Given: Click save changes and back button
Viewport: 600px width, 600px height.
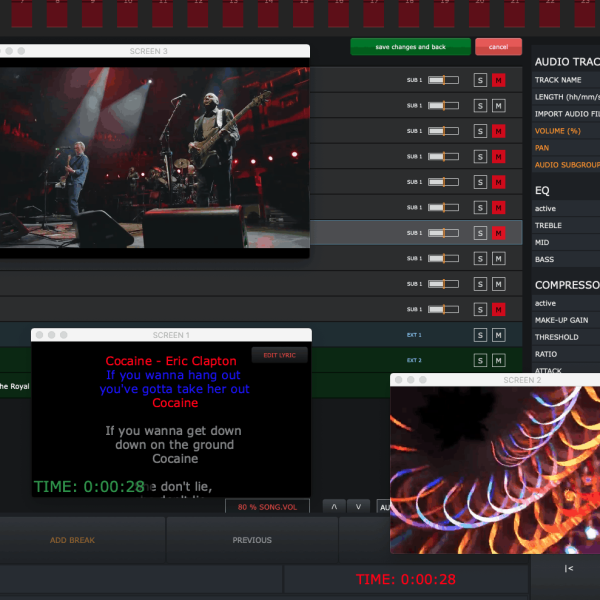Looking at the screenshot, I should (x=410, y=47).
